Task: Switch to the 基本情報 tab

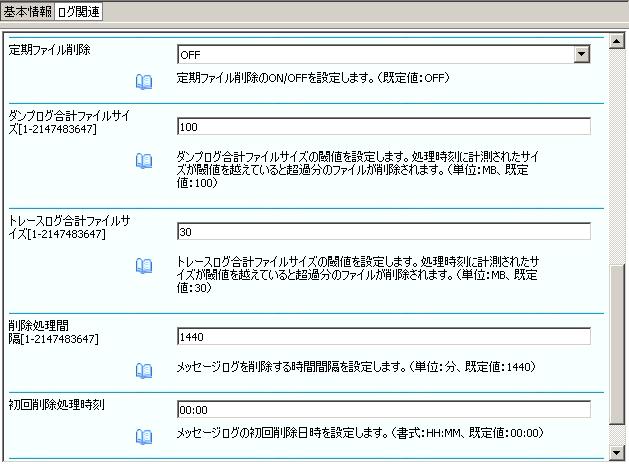Action: [x=28, y=12]
